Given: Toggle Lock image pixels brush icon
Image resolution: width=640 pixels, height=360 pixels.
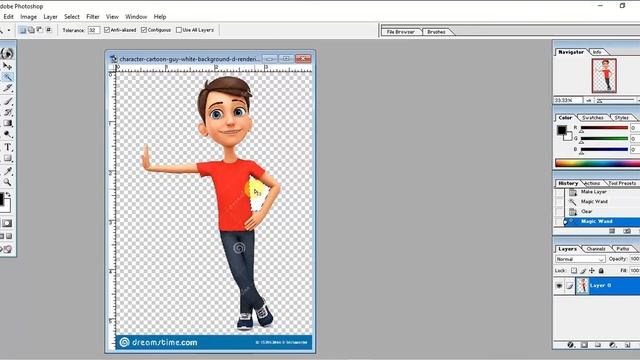Looking at the screenshot, I should click(583, 271).
